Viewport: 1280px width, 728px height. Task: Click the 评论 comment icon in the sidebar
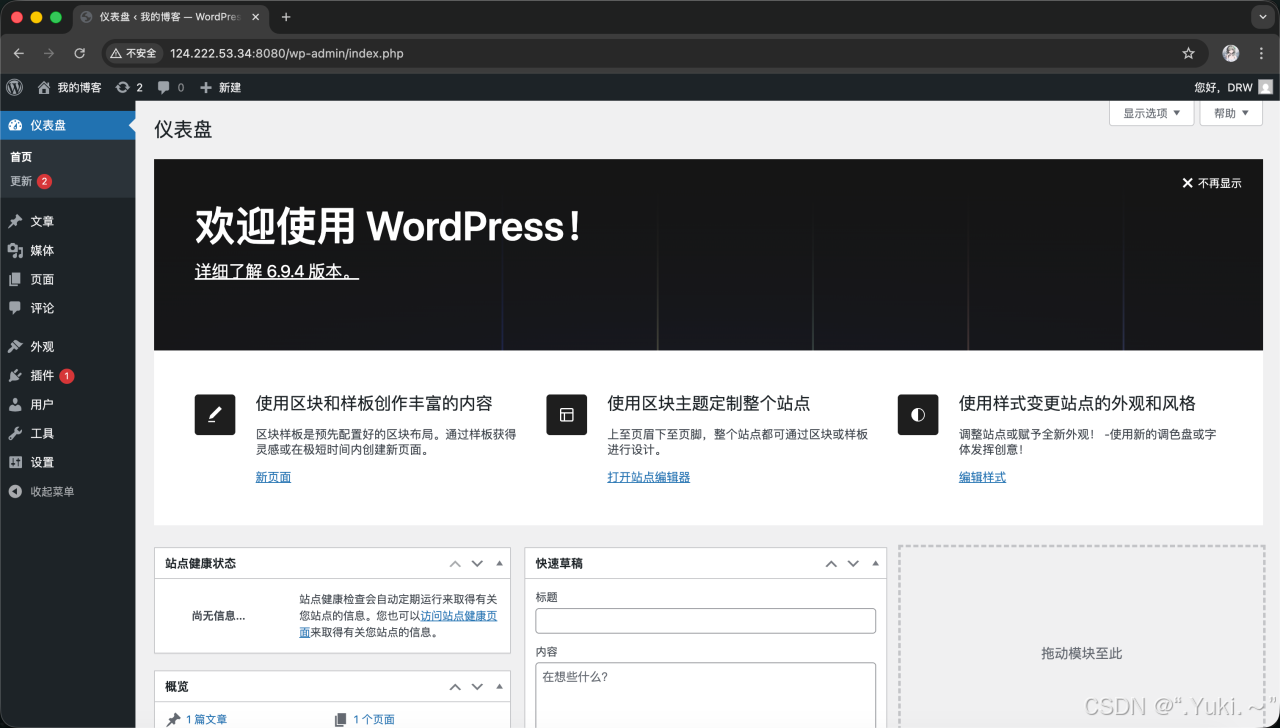[x=15, y=308]
